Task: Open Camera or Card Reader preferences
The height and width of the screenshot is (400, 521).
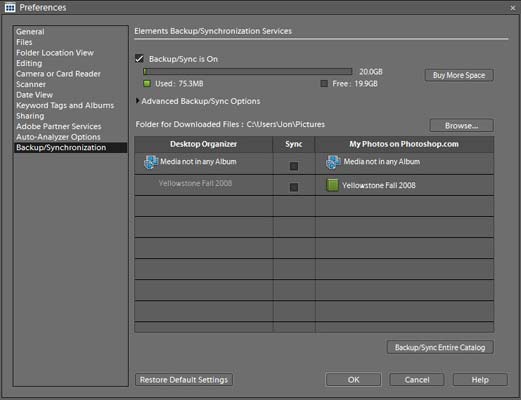Action: point(58,74)
